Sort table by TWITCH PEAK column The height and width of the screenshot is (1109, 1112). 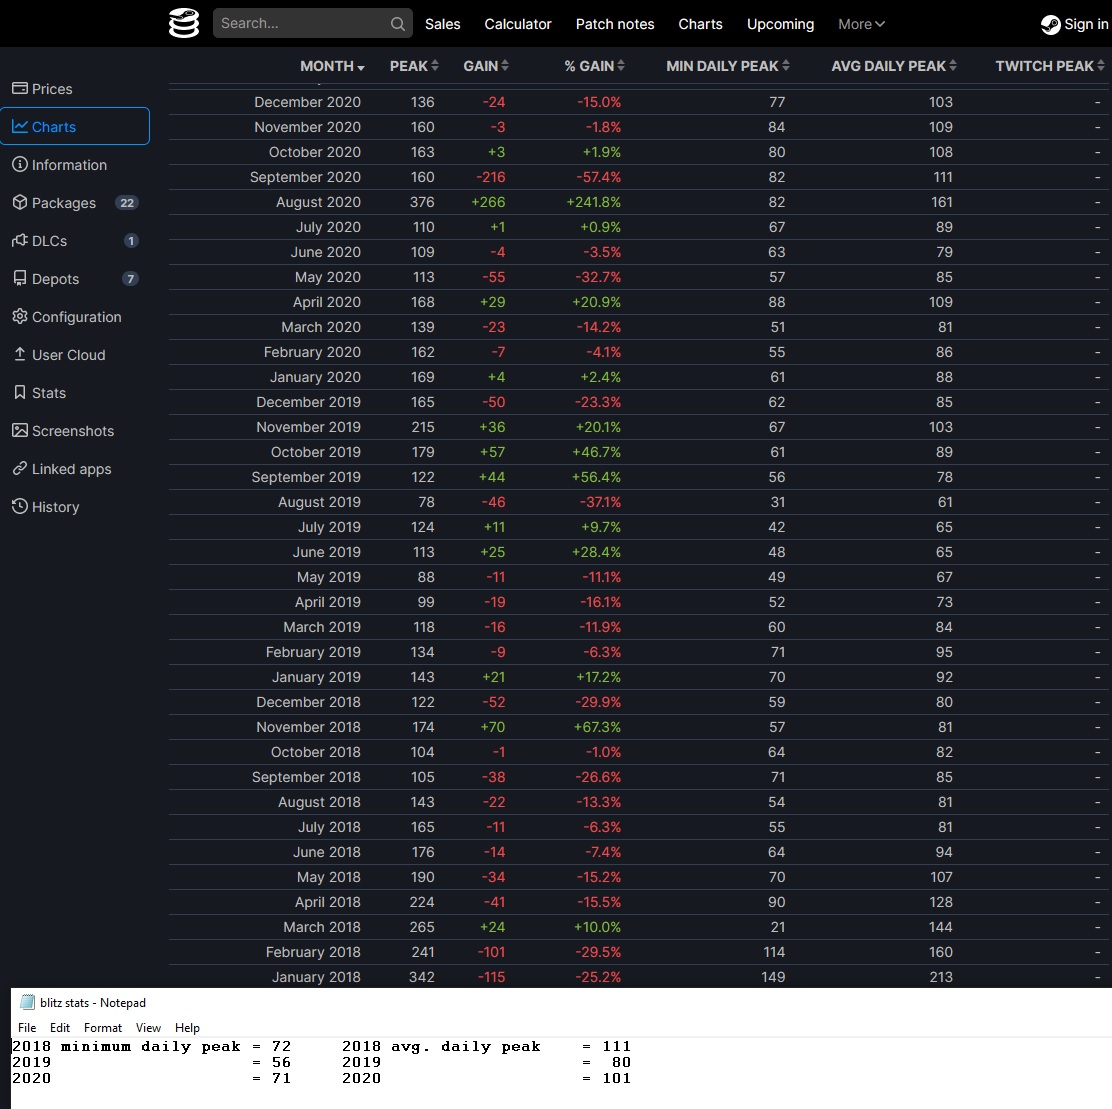(x=1050, y=66)
